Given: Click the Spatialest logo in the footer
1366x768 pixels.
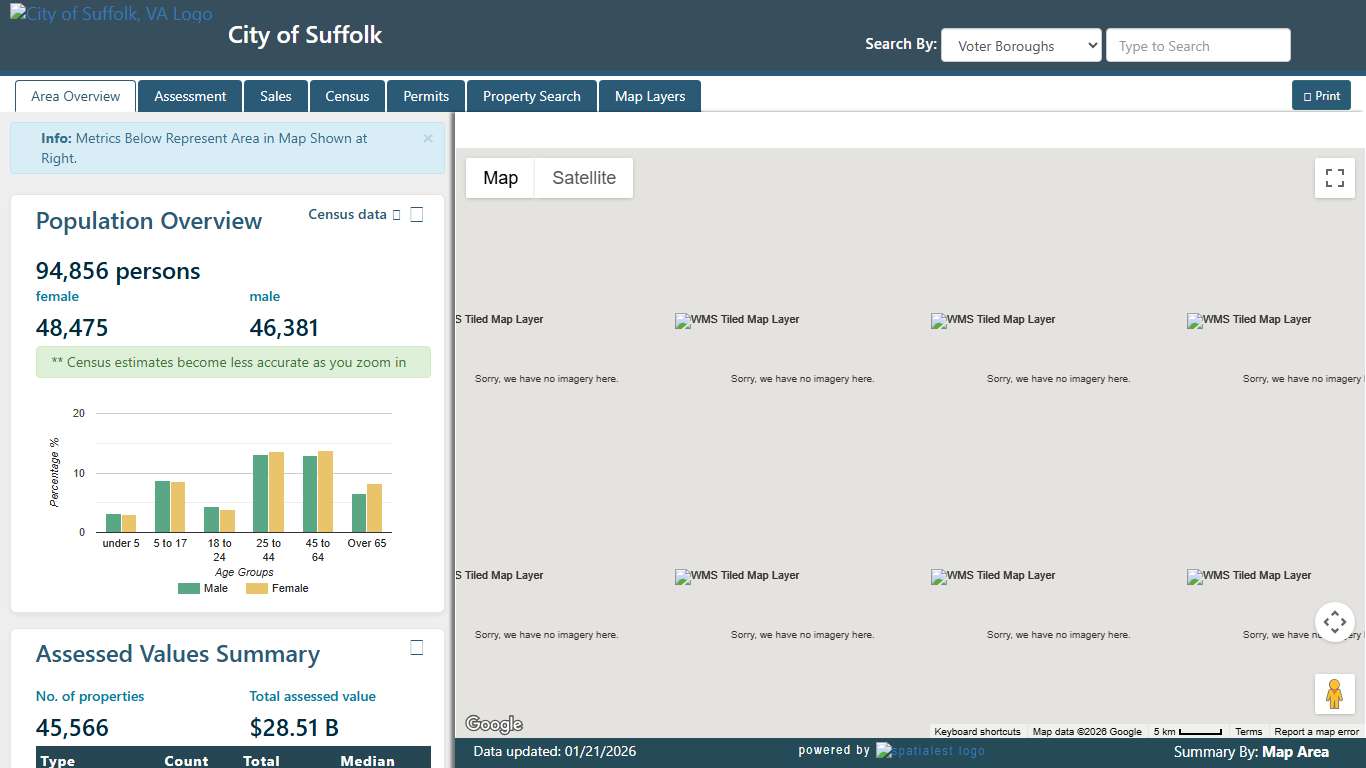Looking at the screenshot, I should pyautogui.click(x=930, y=751).
